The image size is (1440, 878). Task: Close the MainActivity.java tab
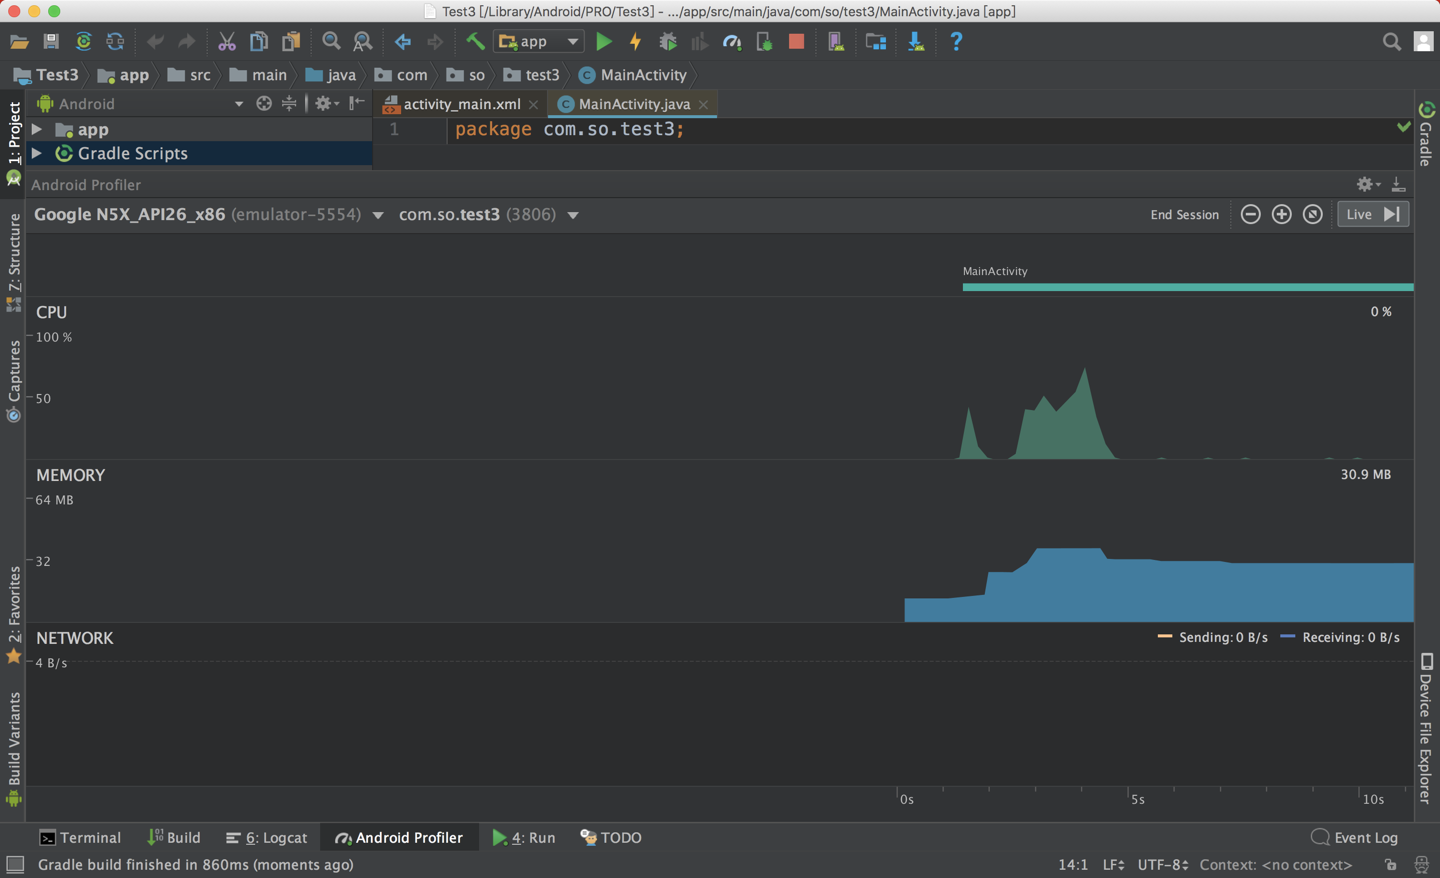click(704, 105)
